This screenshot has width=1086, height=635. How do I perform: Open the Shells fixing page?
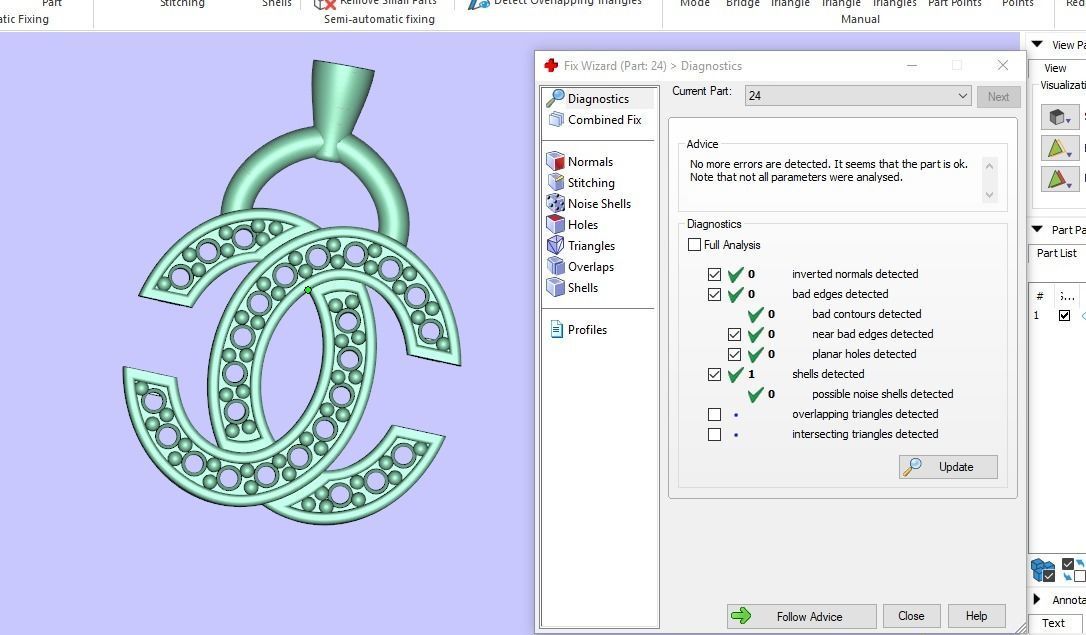coord(573,287)
